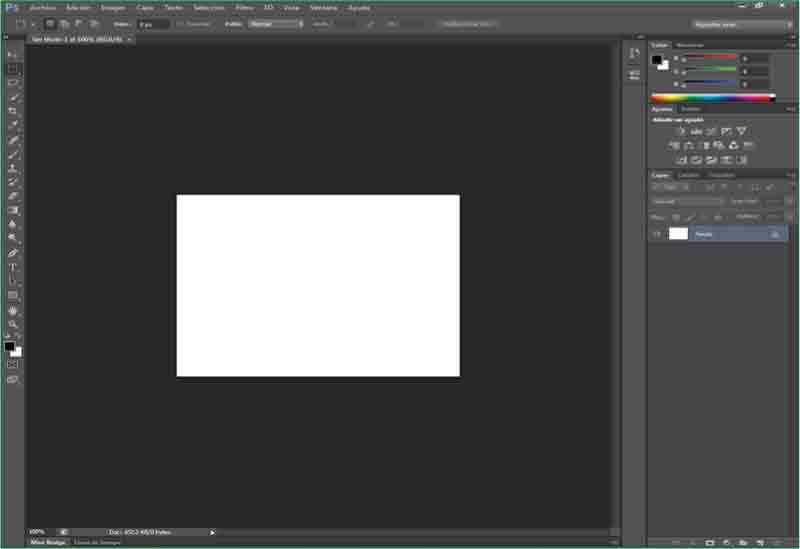
Task: Swap foreground and background colors in toolbar
Action: pyautogui.click(x=17, y=337)
